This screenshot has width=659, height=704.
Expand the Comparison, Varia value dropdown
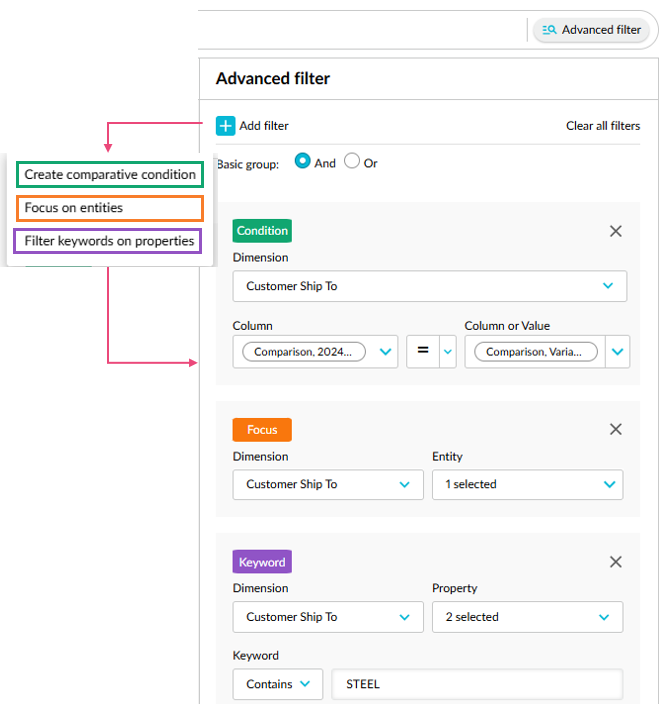[617, 352]
